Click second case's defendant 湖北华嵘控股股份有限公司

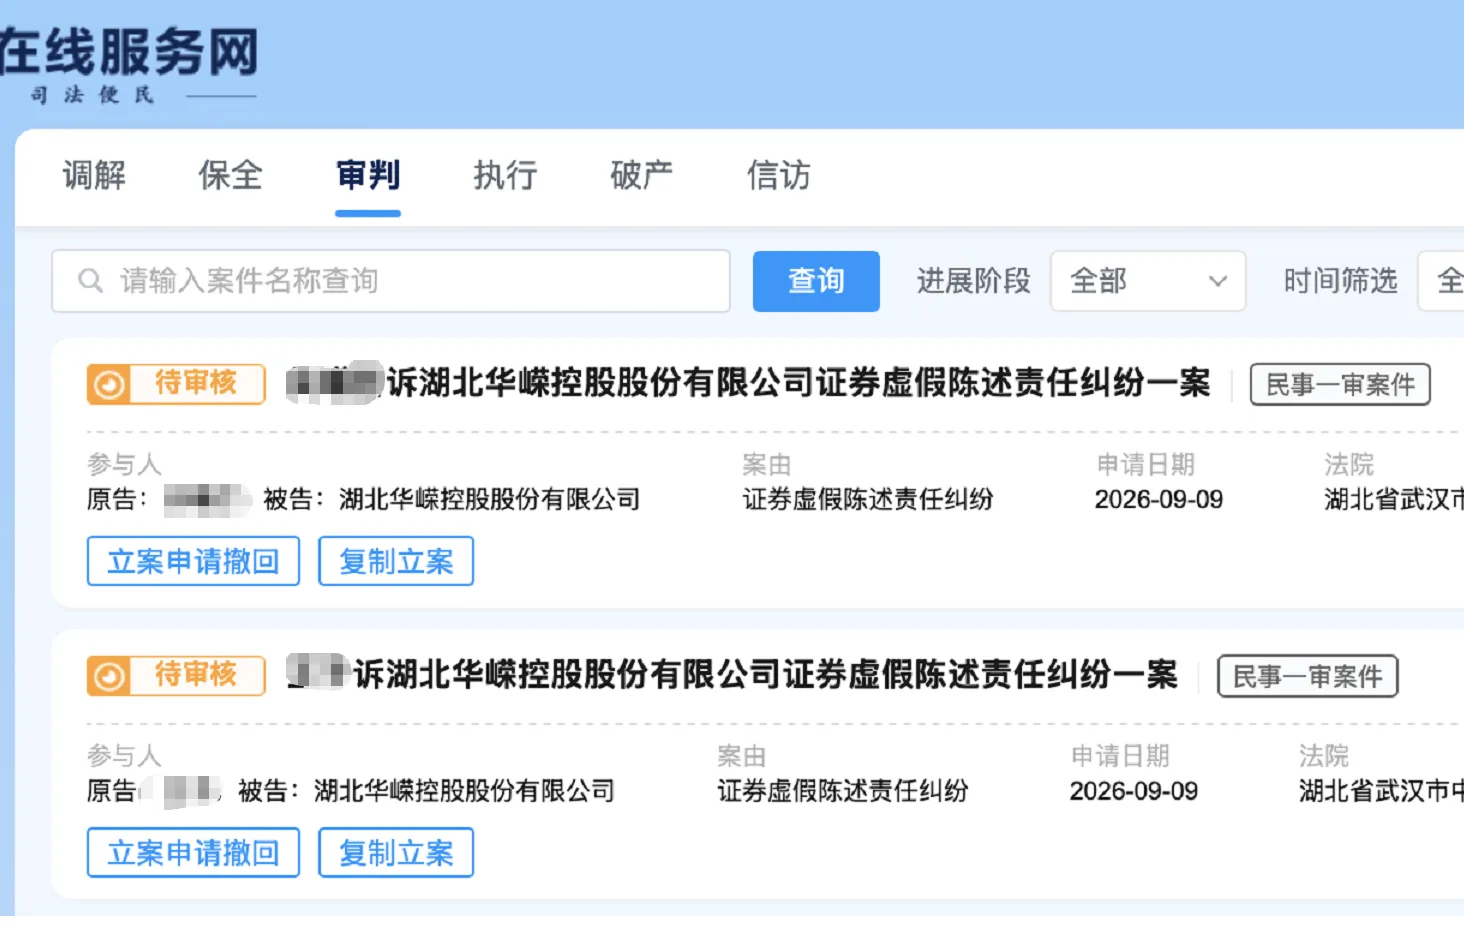(x=465, y=791)
